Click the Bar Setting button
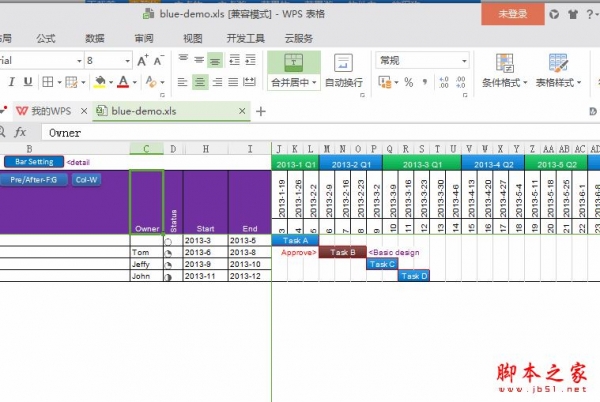 click(34, 161)
